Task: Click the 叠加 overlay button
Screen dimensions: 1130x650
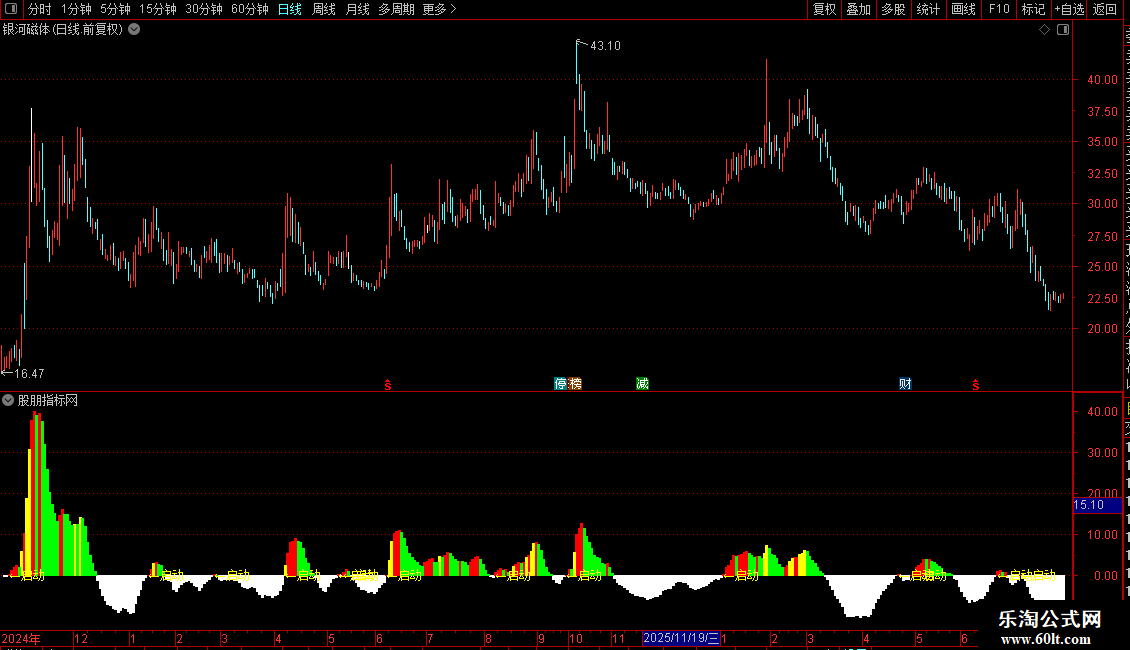Action: pyautogui.click(x=858, y=9)
